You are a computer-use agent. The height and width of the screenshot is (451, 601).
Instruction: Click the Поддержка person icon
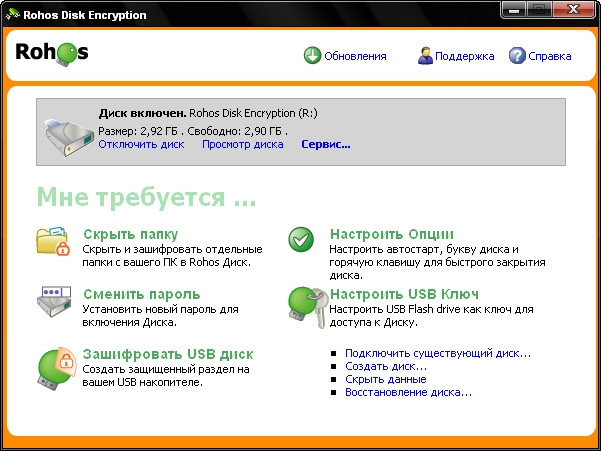tap(425, 56)
